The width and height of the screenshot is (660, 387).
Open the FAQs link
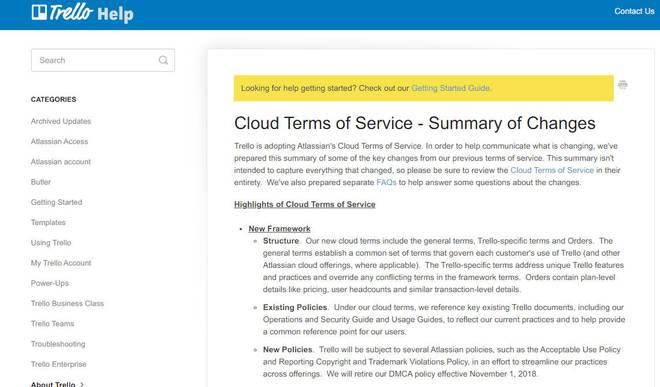[x=386, y=182]
